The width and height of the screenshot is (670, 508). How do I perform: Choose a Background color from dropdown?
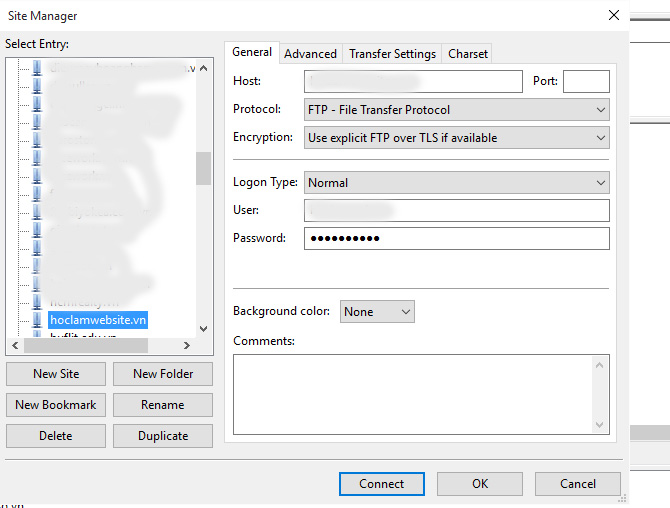(377, 312)
